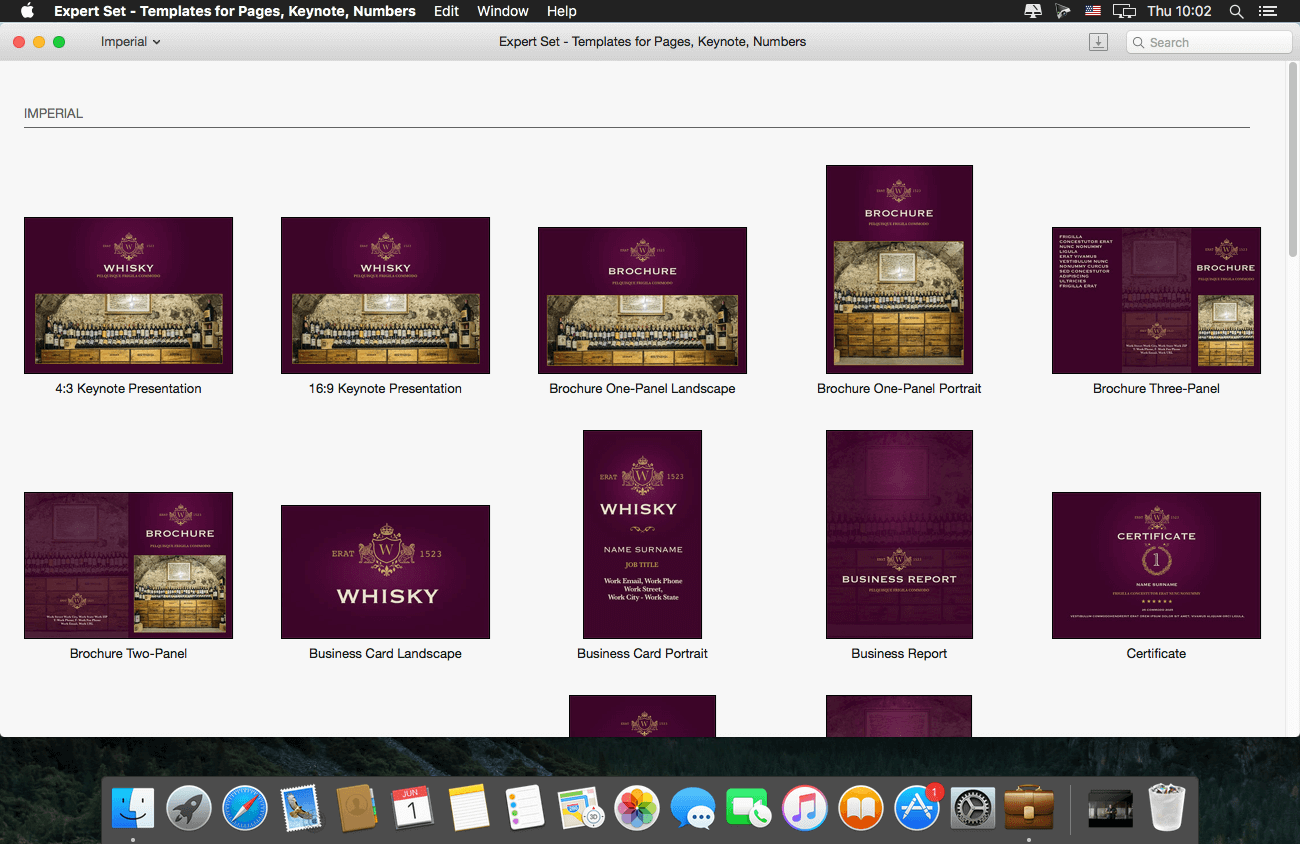Open the Expert Set application menu

click(x=235, y=11)
